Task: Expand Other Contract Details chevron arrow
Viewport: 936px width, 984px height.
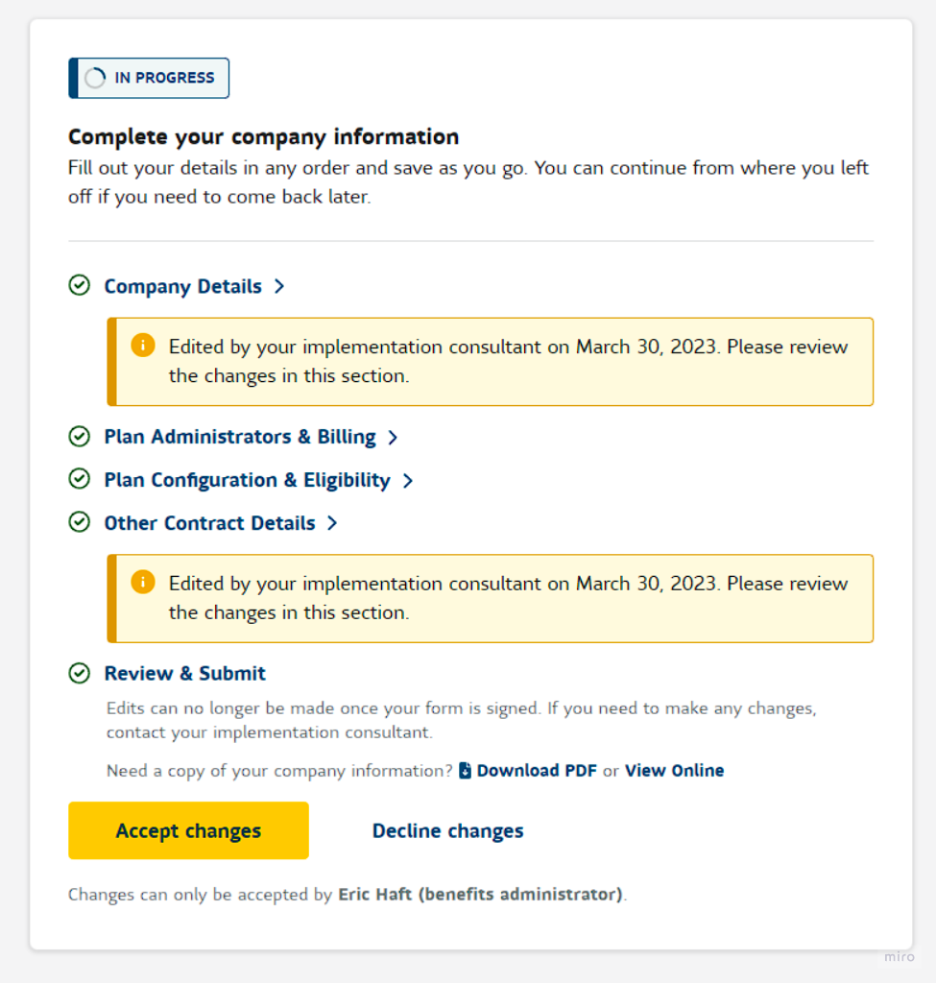Action: 332,523
